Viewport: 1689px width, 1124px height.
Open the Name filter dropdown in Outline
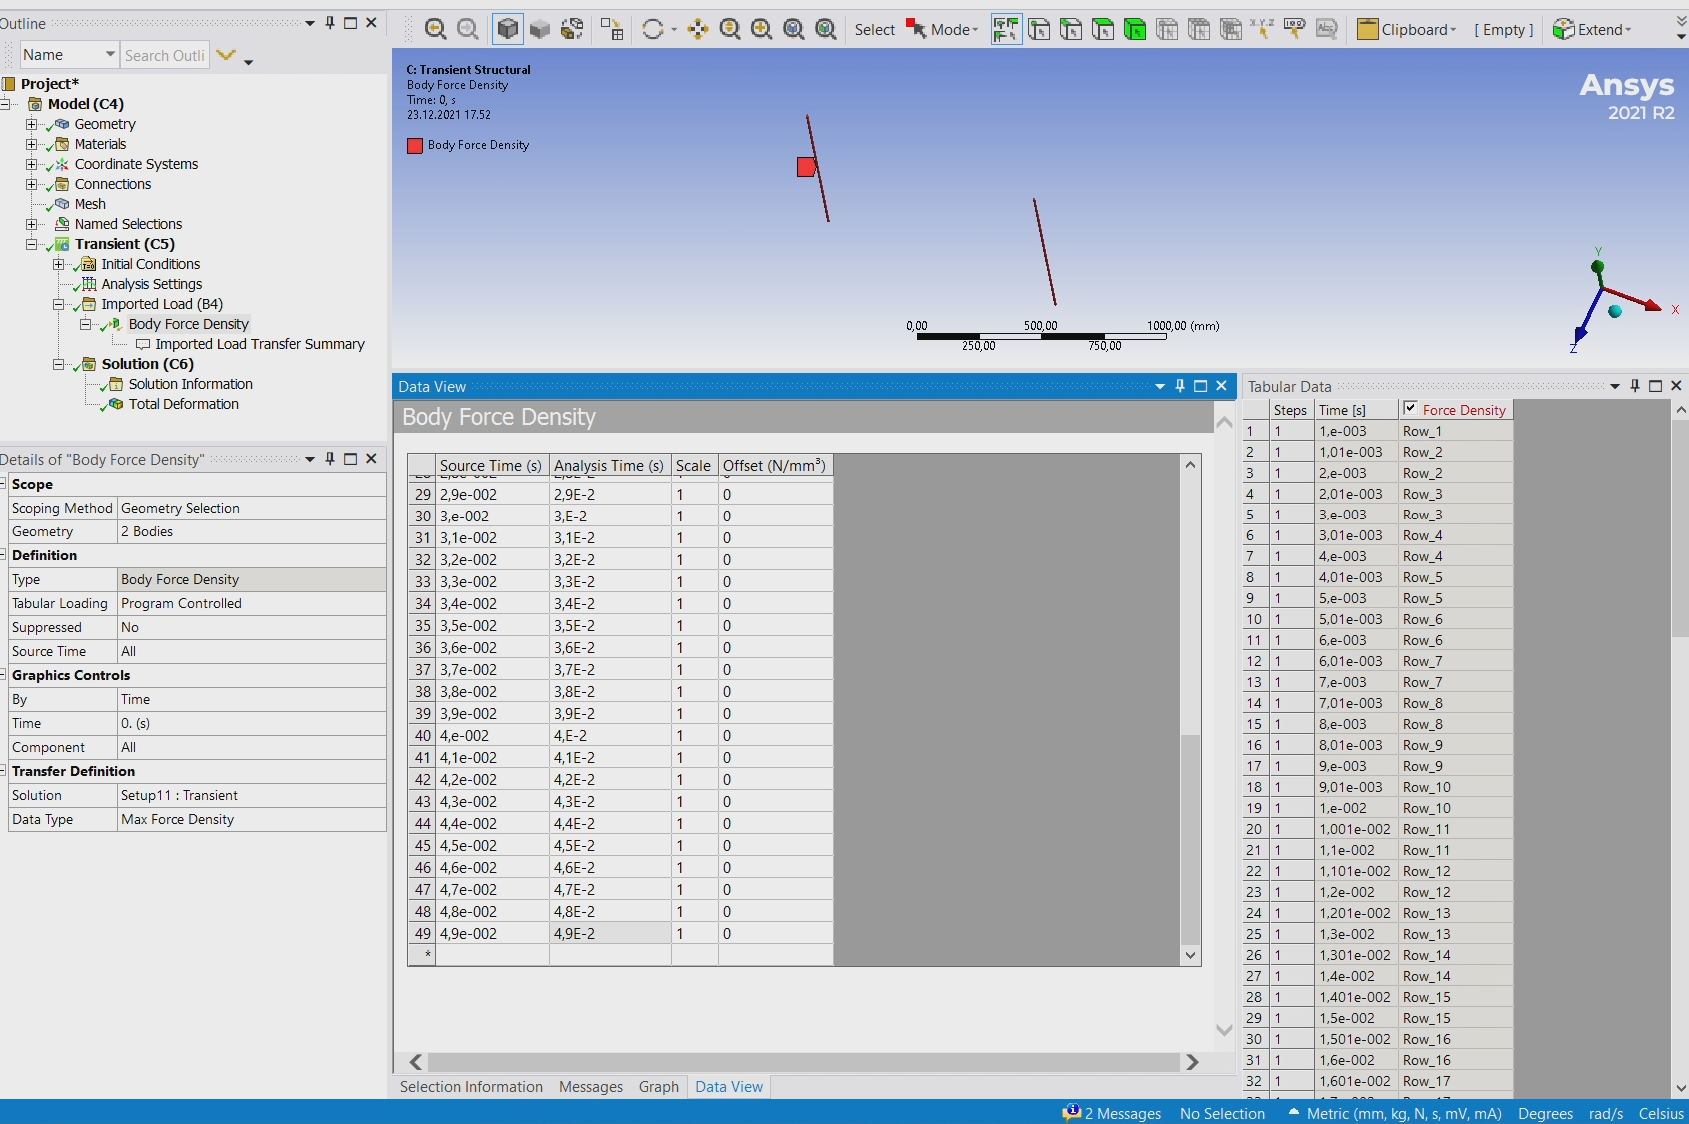pos(110,55)
